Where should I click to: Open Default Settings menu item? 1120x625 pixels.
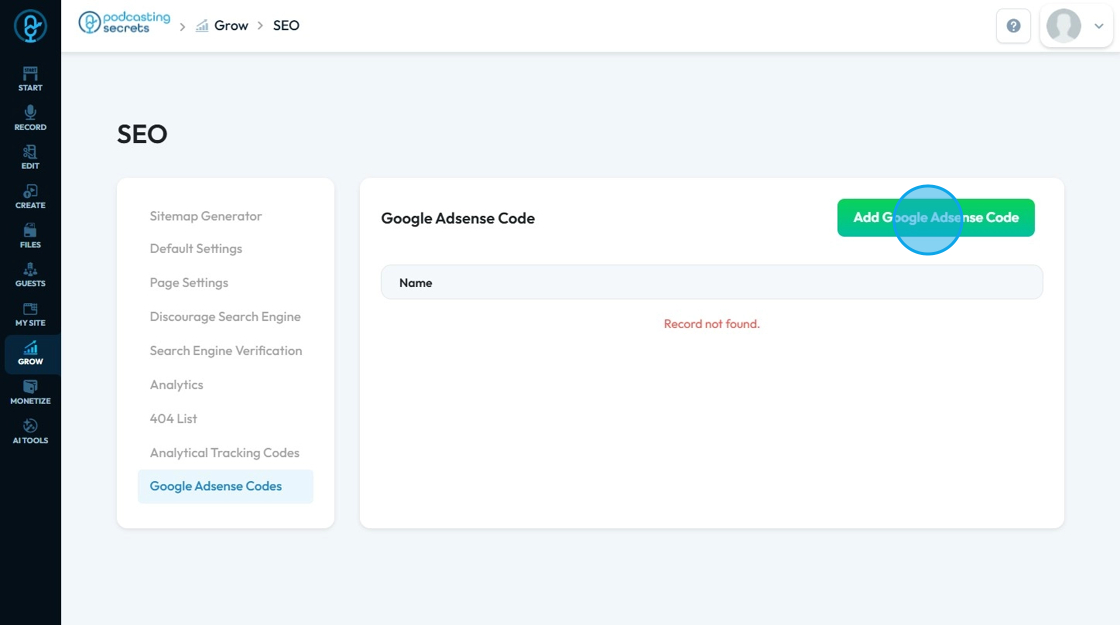[x=196, y=249]
